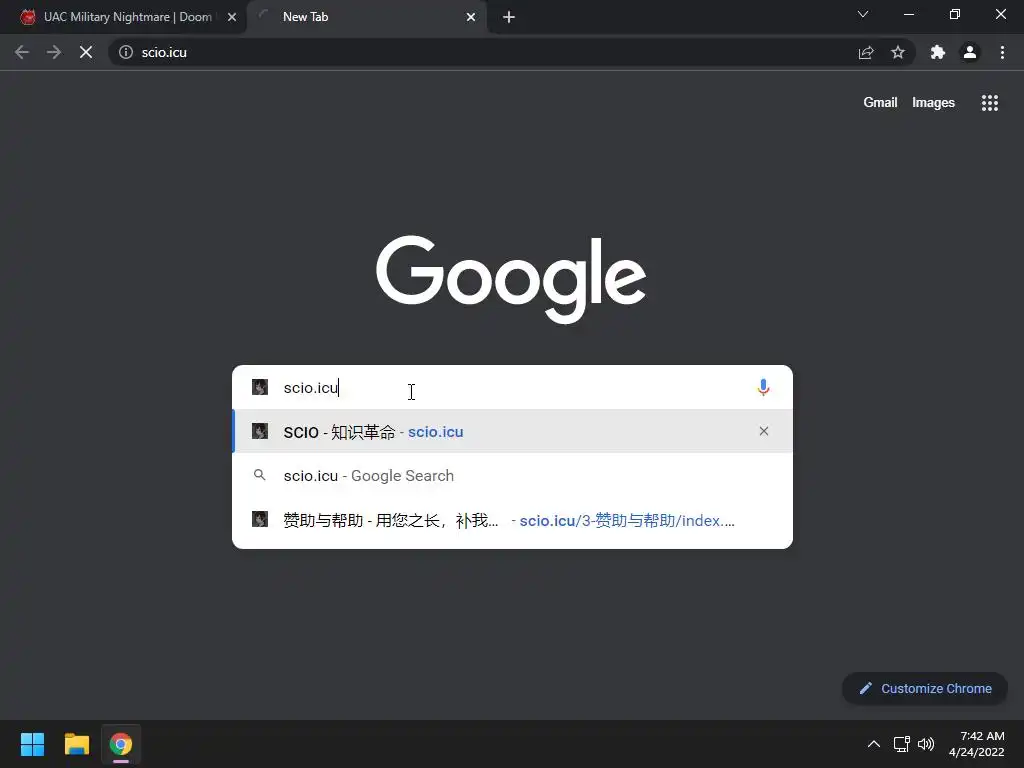Open Gmail link
Screen dimensions: 1024x768
point(880,103)
